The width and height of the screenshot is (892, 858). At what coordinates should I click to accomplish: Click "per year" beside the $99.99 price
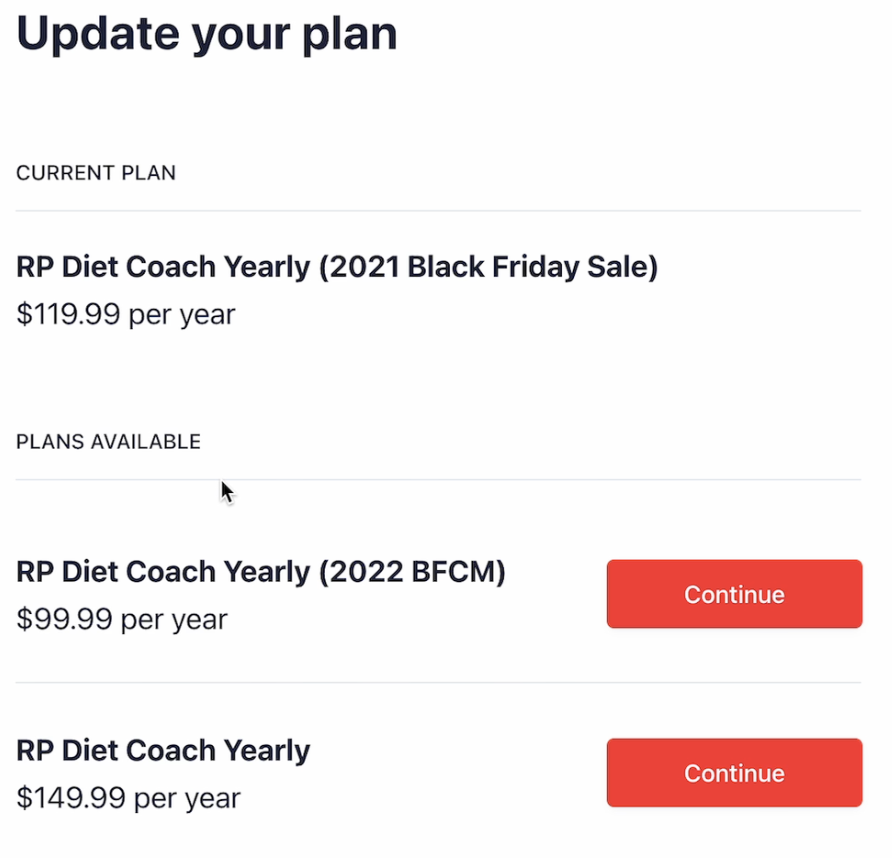click(174, 619)
